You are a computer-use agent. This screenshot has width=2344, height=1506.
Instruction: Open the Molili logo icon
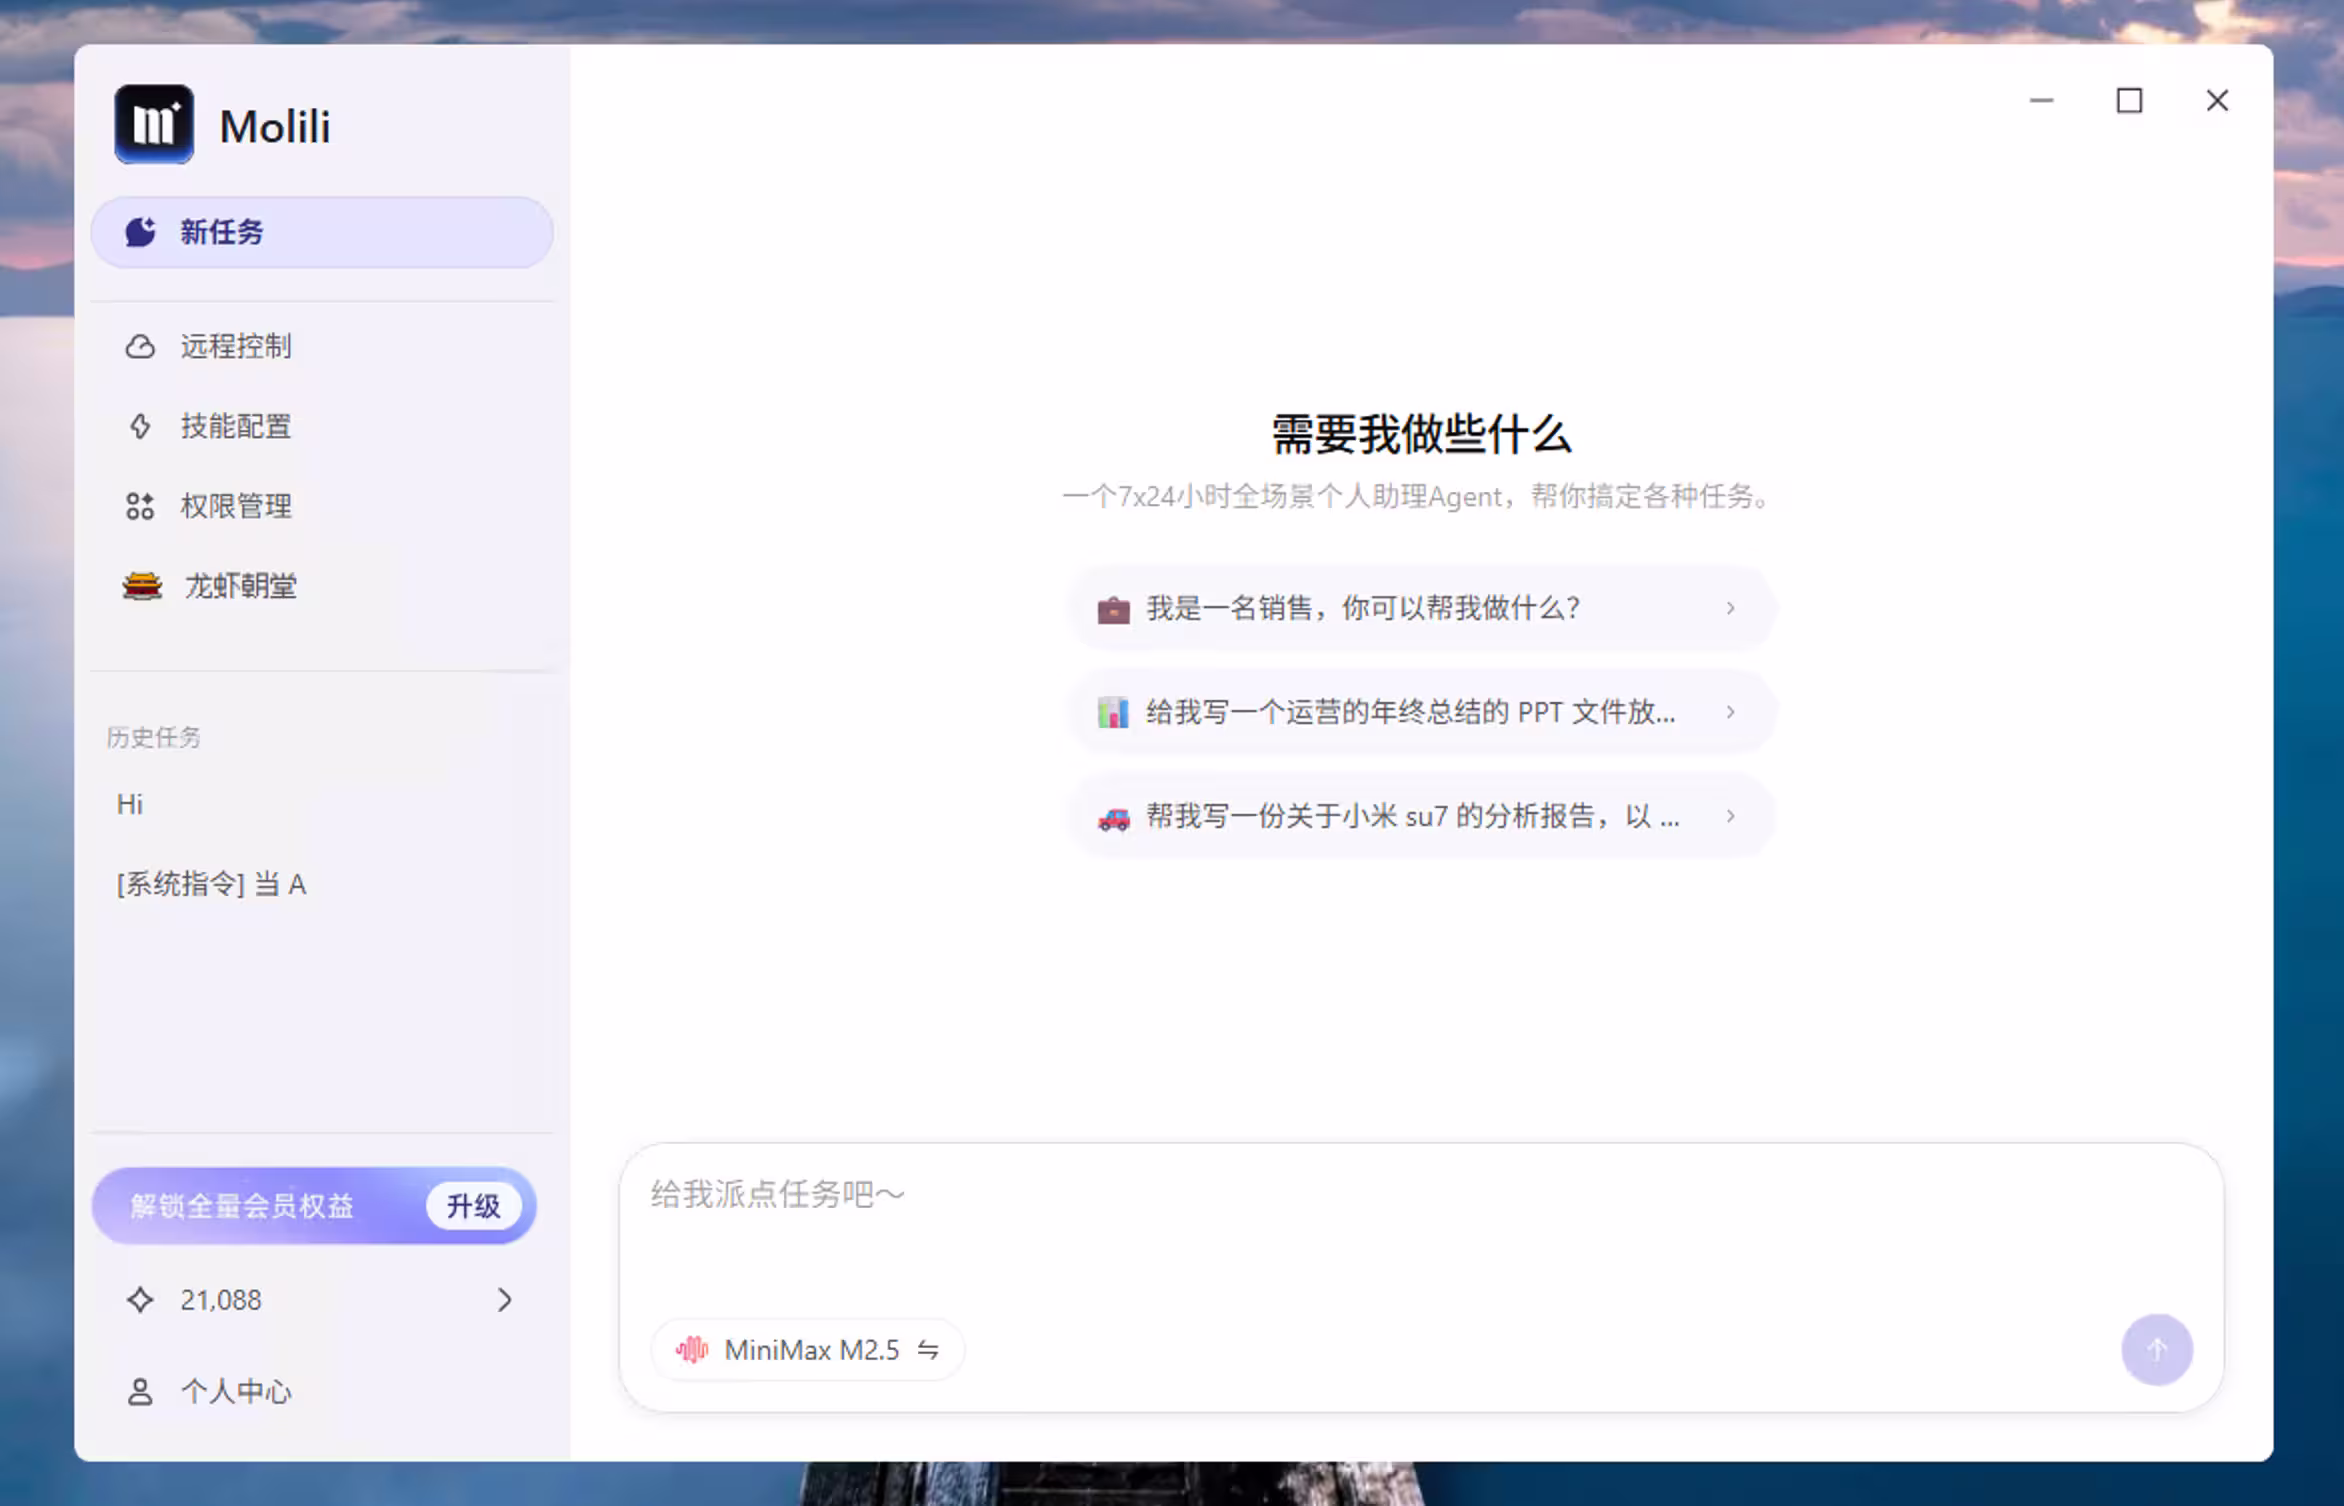click(152, 122)
